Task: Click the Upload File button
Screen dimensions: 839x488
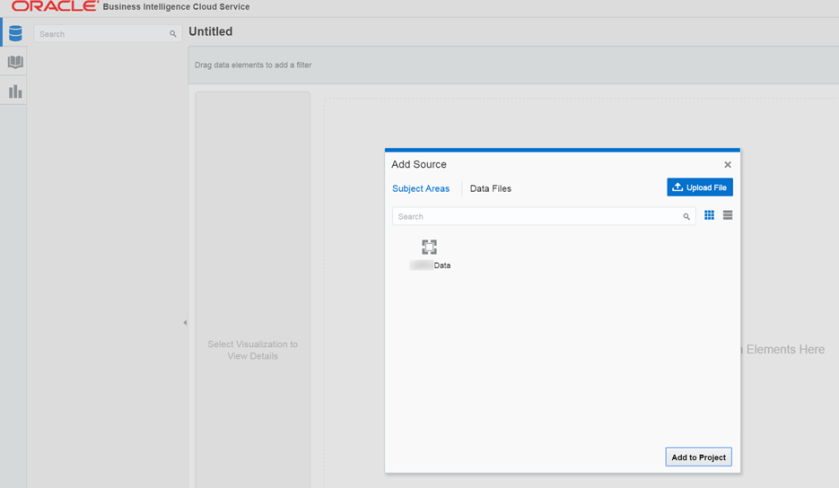Action: tap(699, 187)
